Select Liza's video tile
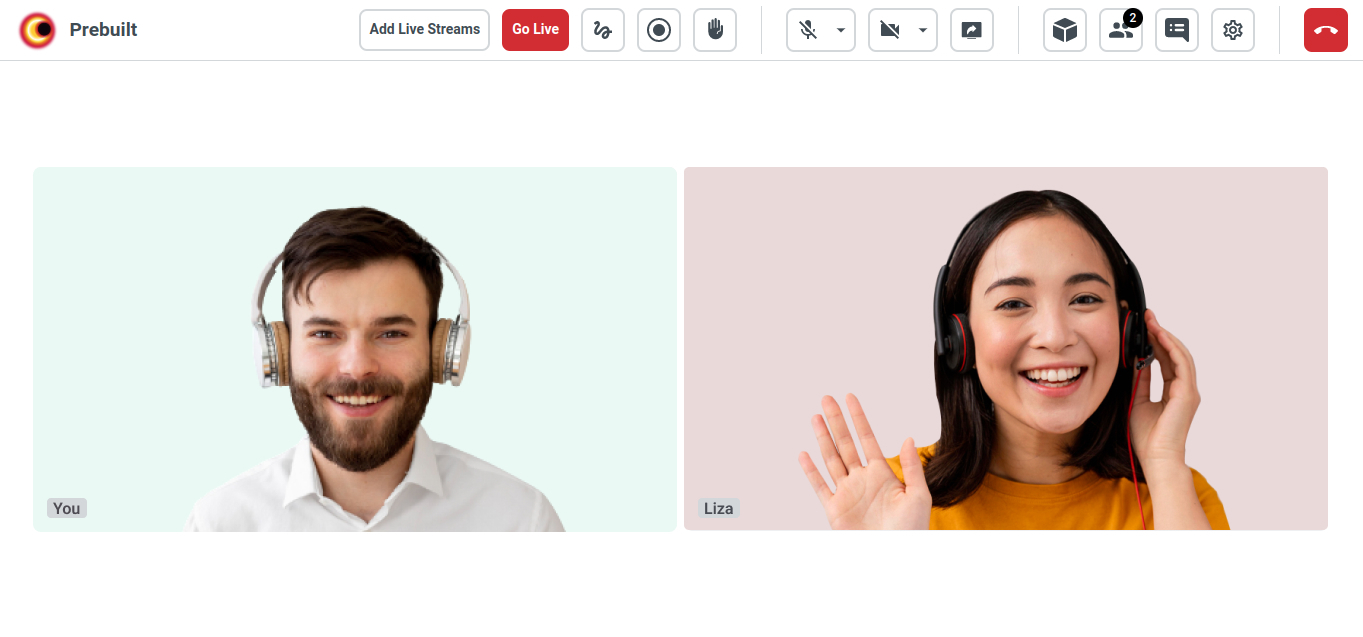 (x=1006, y=349)
